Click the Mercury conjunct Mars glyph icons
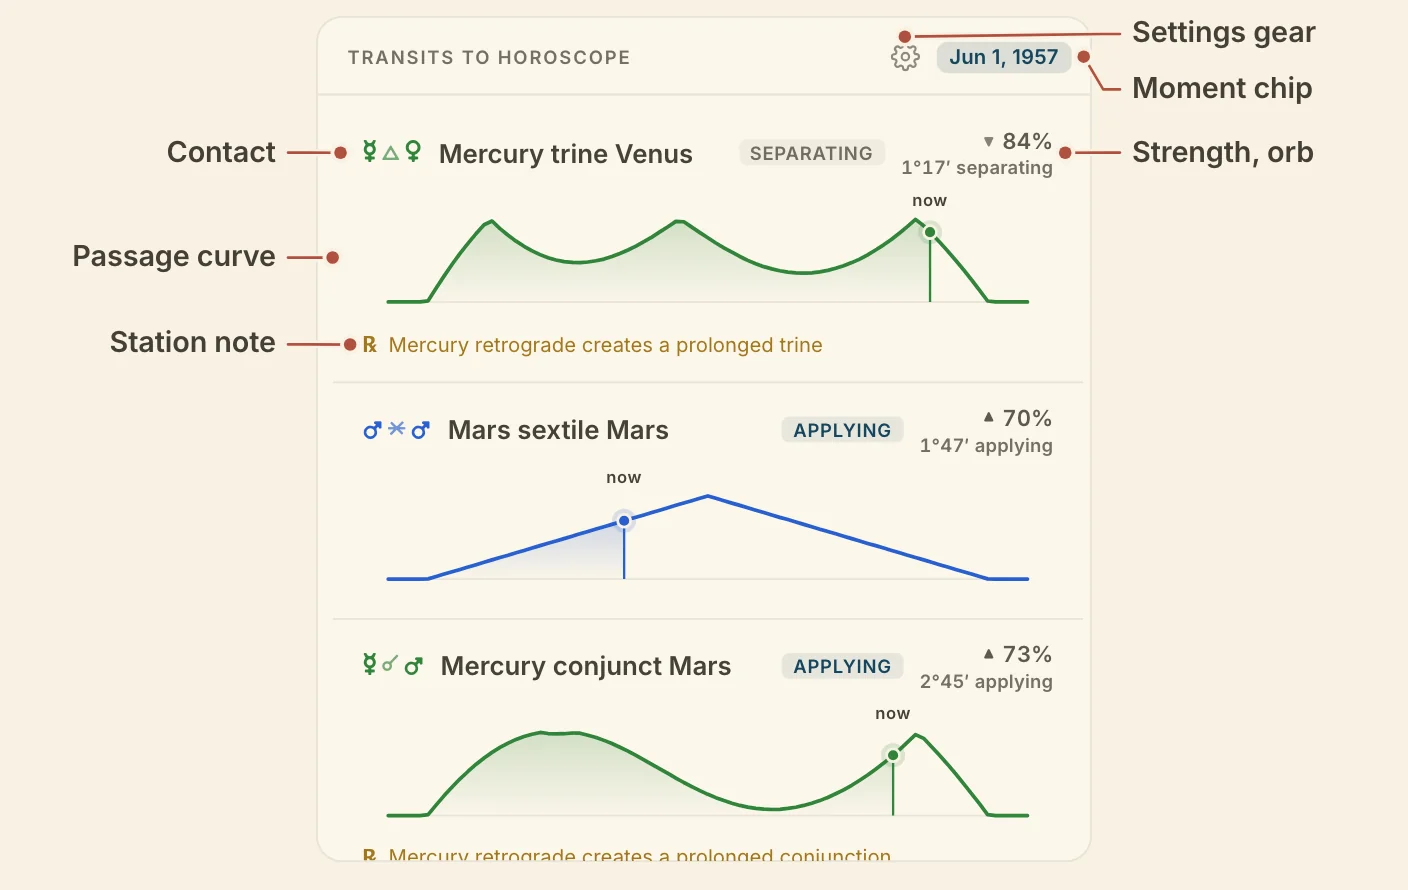Screen dimensions: 1408x890 [x=392, y=665]
